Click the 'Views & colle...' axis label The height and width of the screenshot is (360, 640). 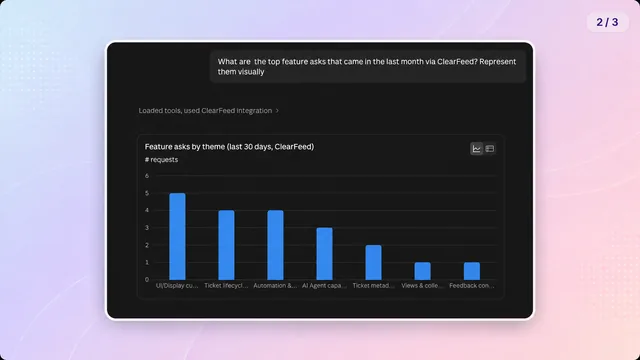422,286
